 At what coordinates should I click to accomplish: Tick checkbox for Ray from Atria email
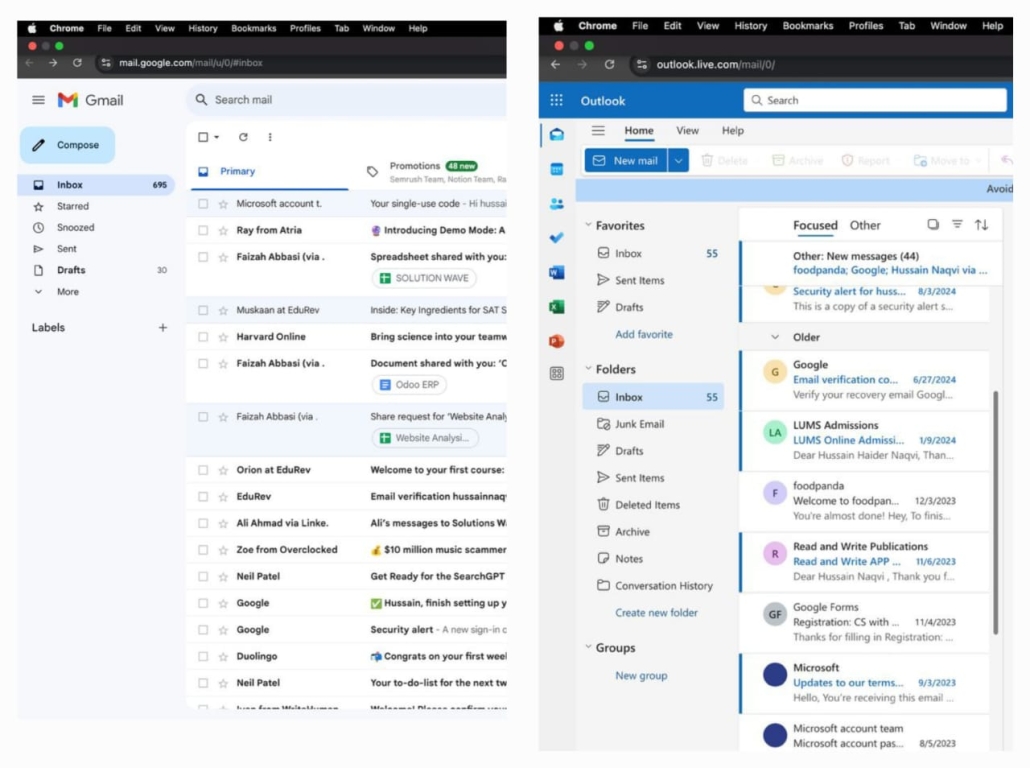(203, 231)
